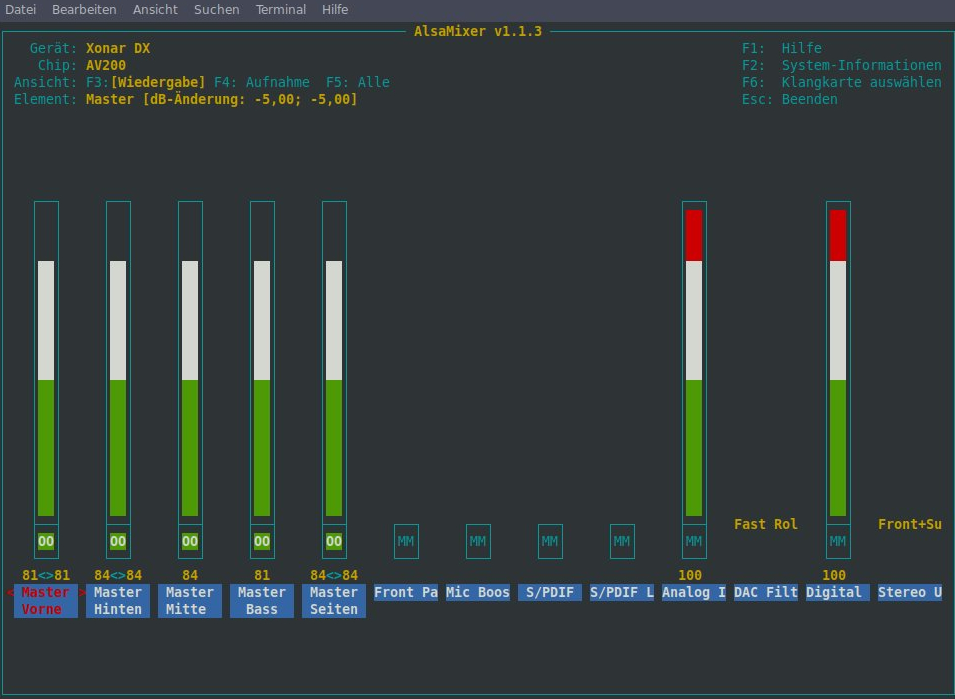
Task: Open the Bearbeiten menu
Action: 84,10
